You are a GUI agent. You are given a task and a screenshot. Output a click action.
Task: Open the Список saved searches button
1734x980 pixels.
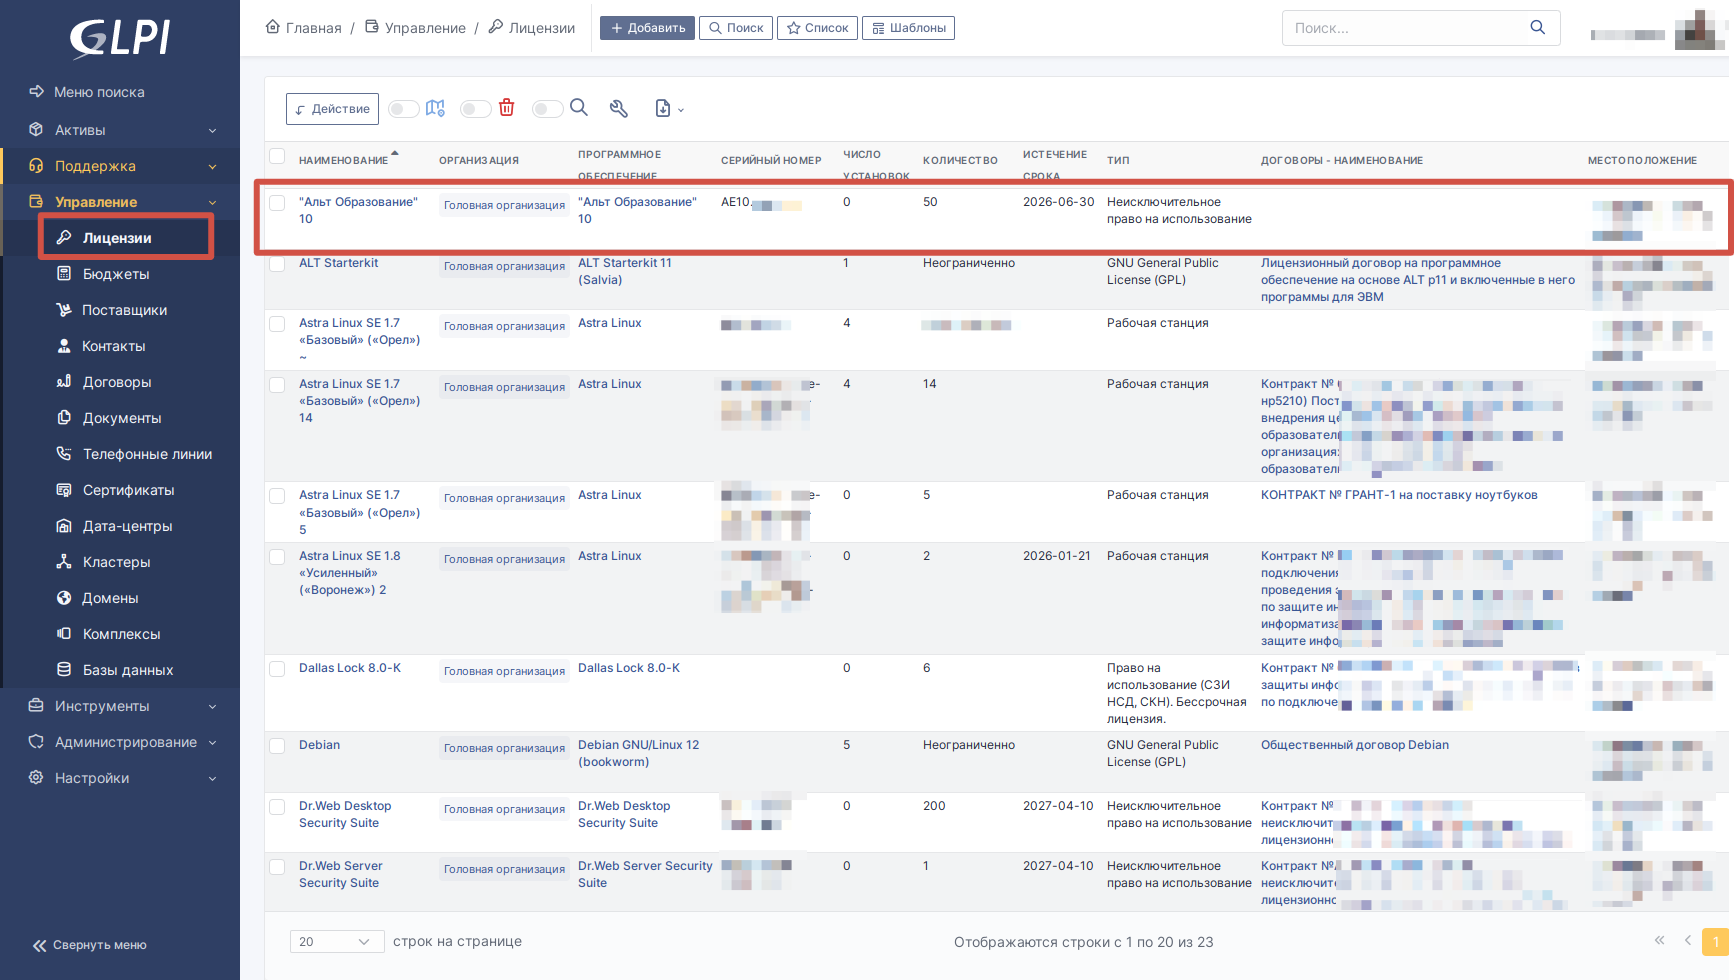(817, 28)
